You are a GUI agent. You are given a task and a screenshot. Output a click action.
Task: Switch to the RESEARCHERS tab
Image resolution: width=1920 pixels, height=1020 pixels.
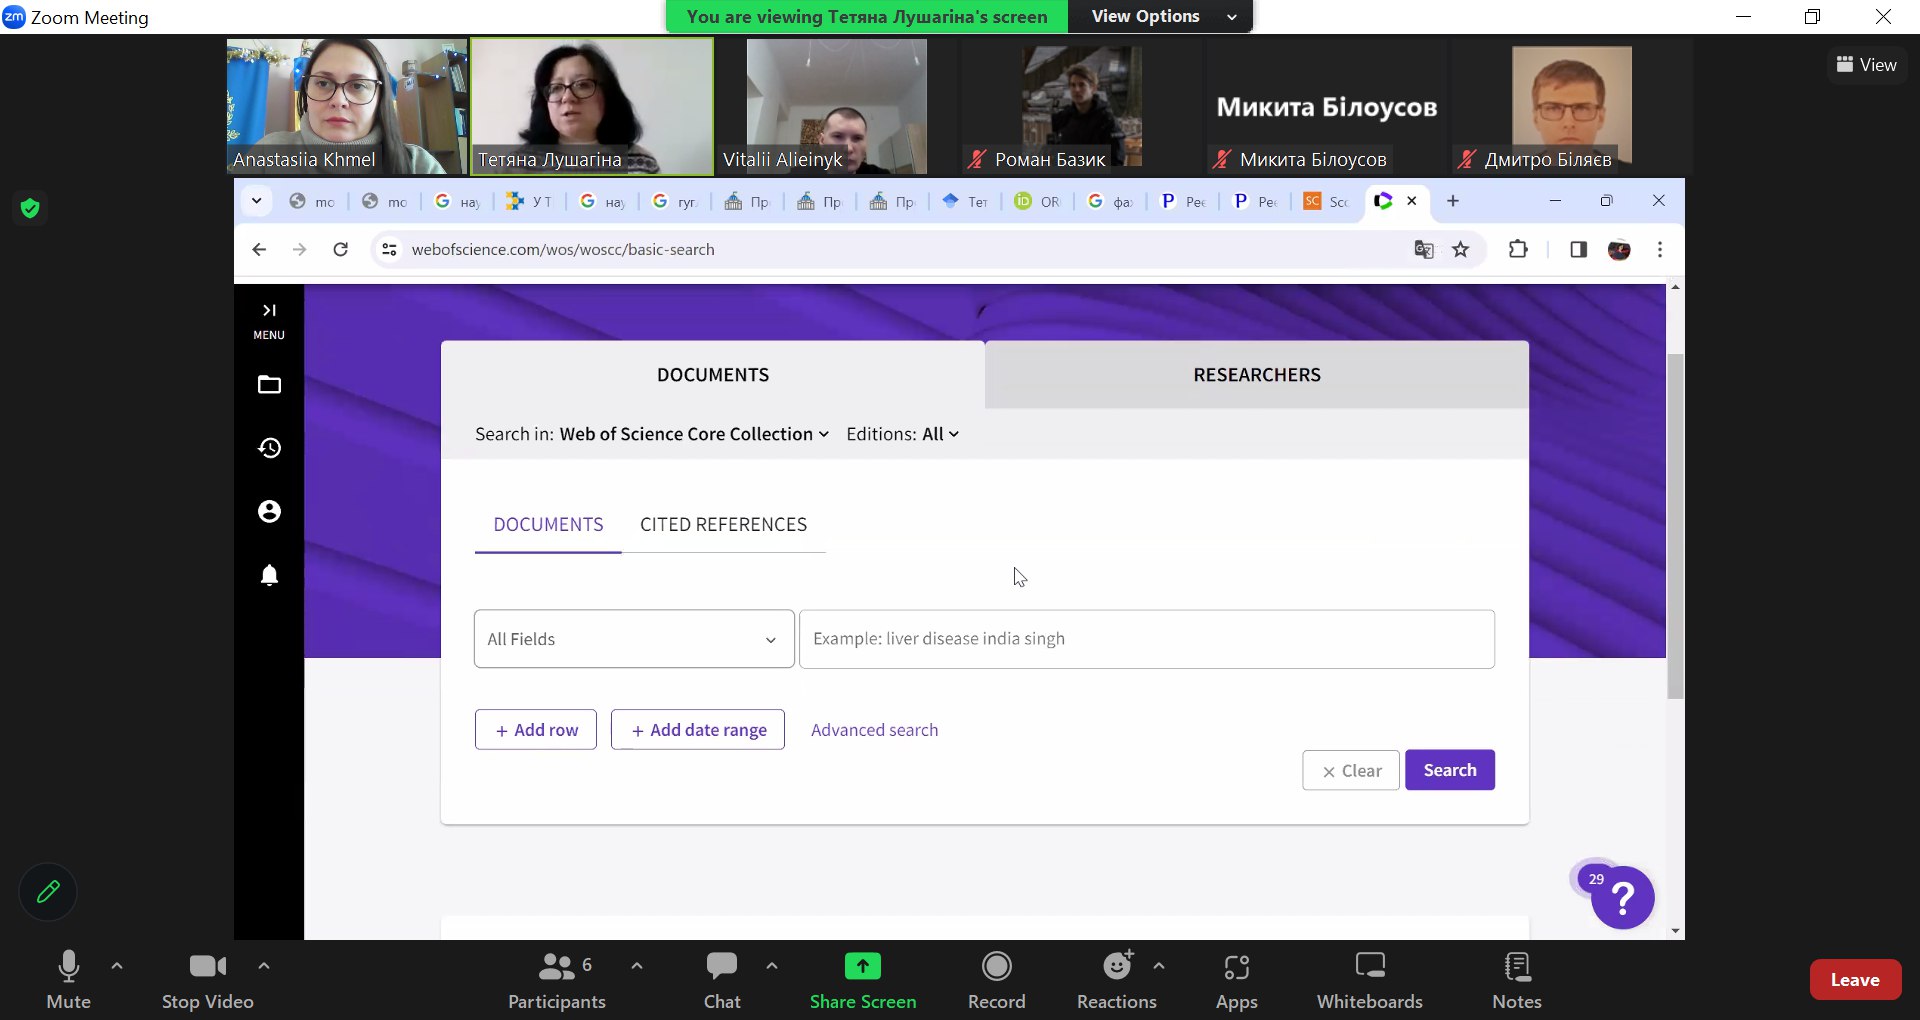tap(1257, 375)
